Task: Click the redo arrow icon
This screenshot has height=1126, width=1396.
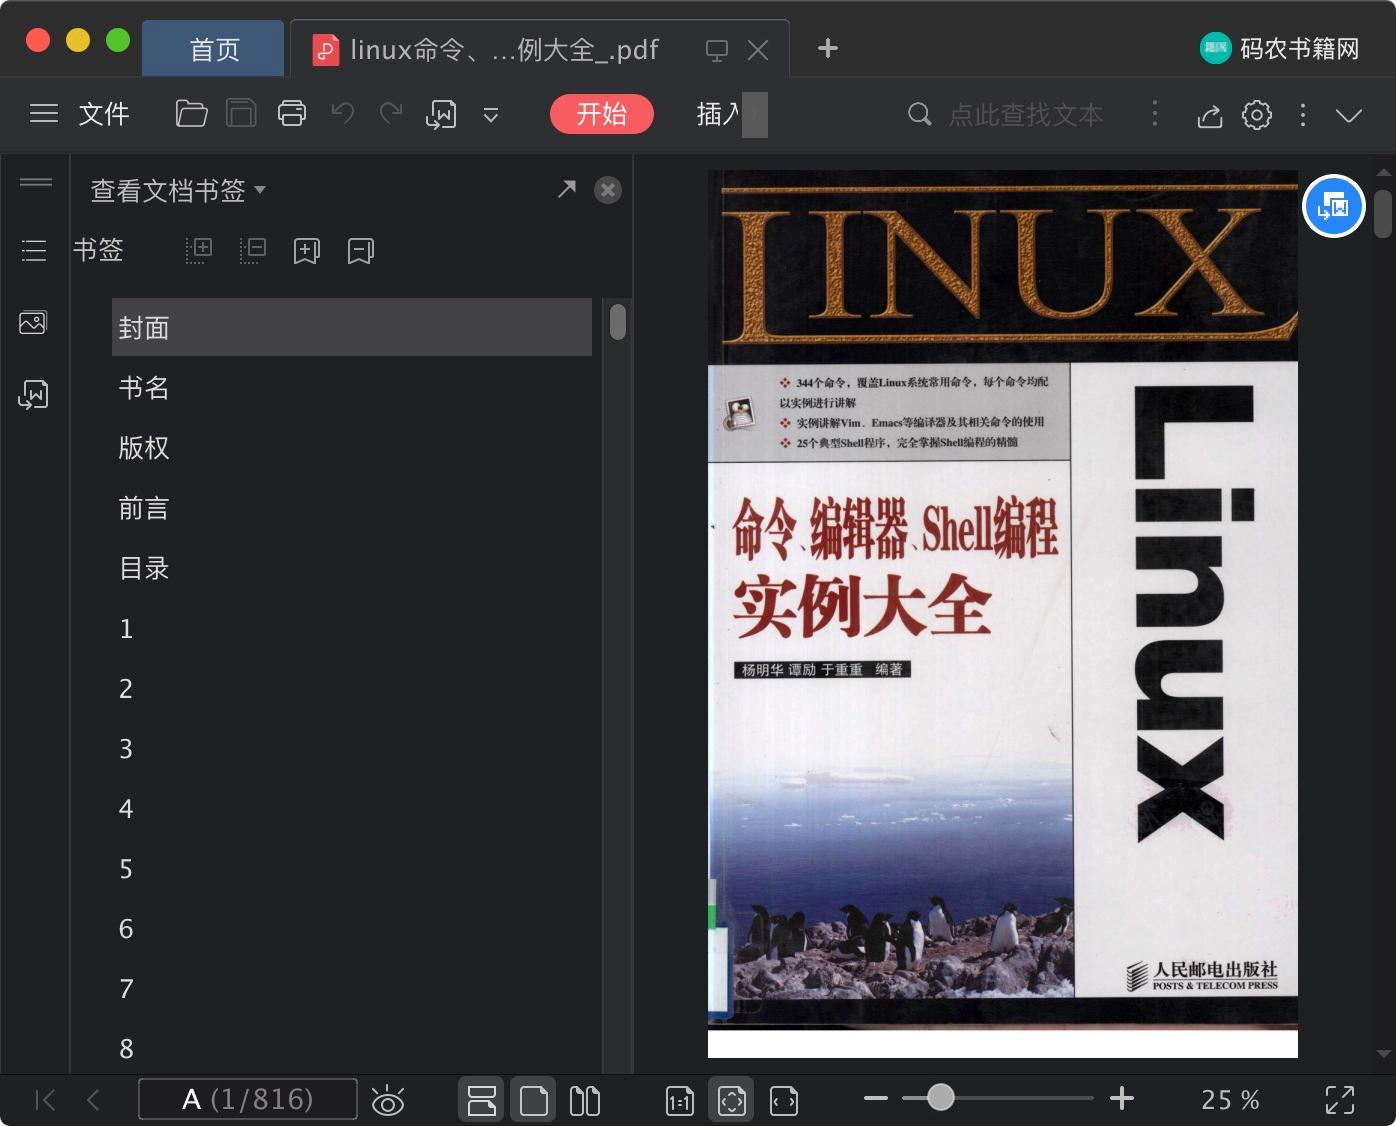Action: tap(391, 114)
